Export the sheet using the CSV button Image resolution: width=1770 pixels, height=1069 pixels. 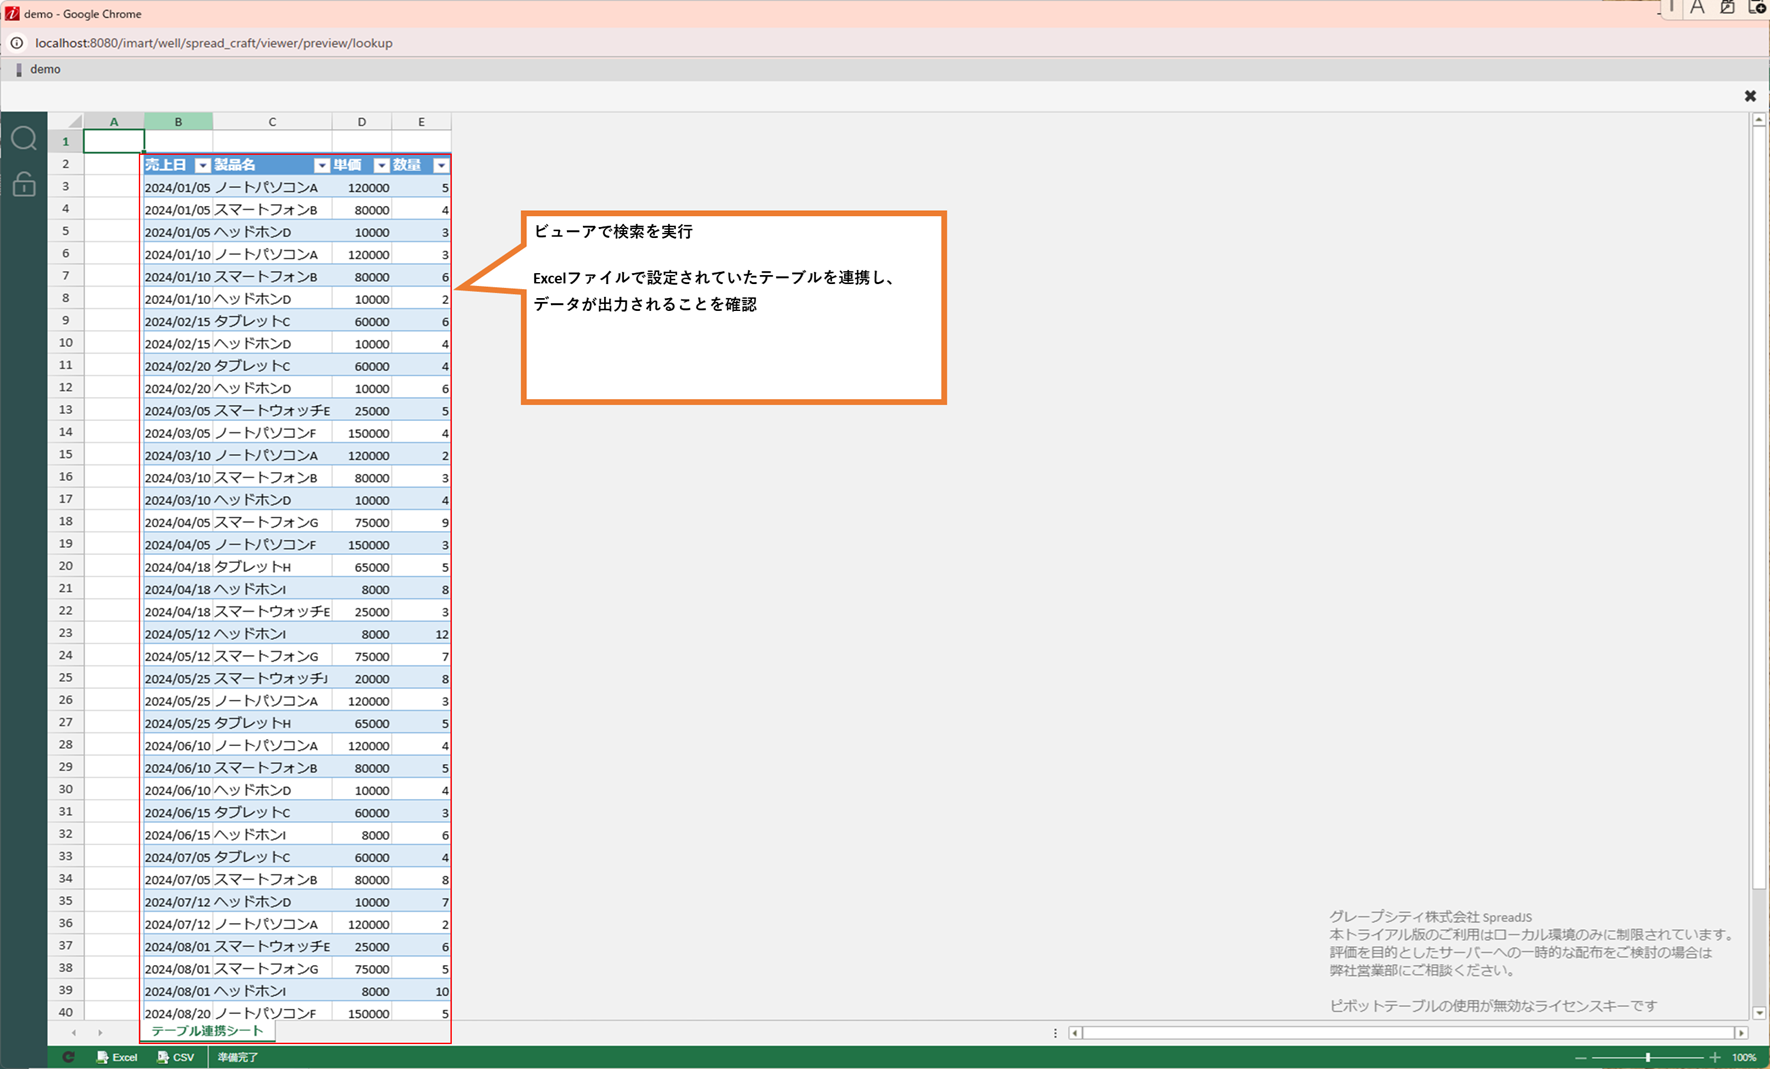(x=176, y=1057)
